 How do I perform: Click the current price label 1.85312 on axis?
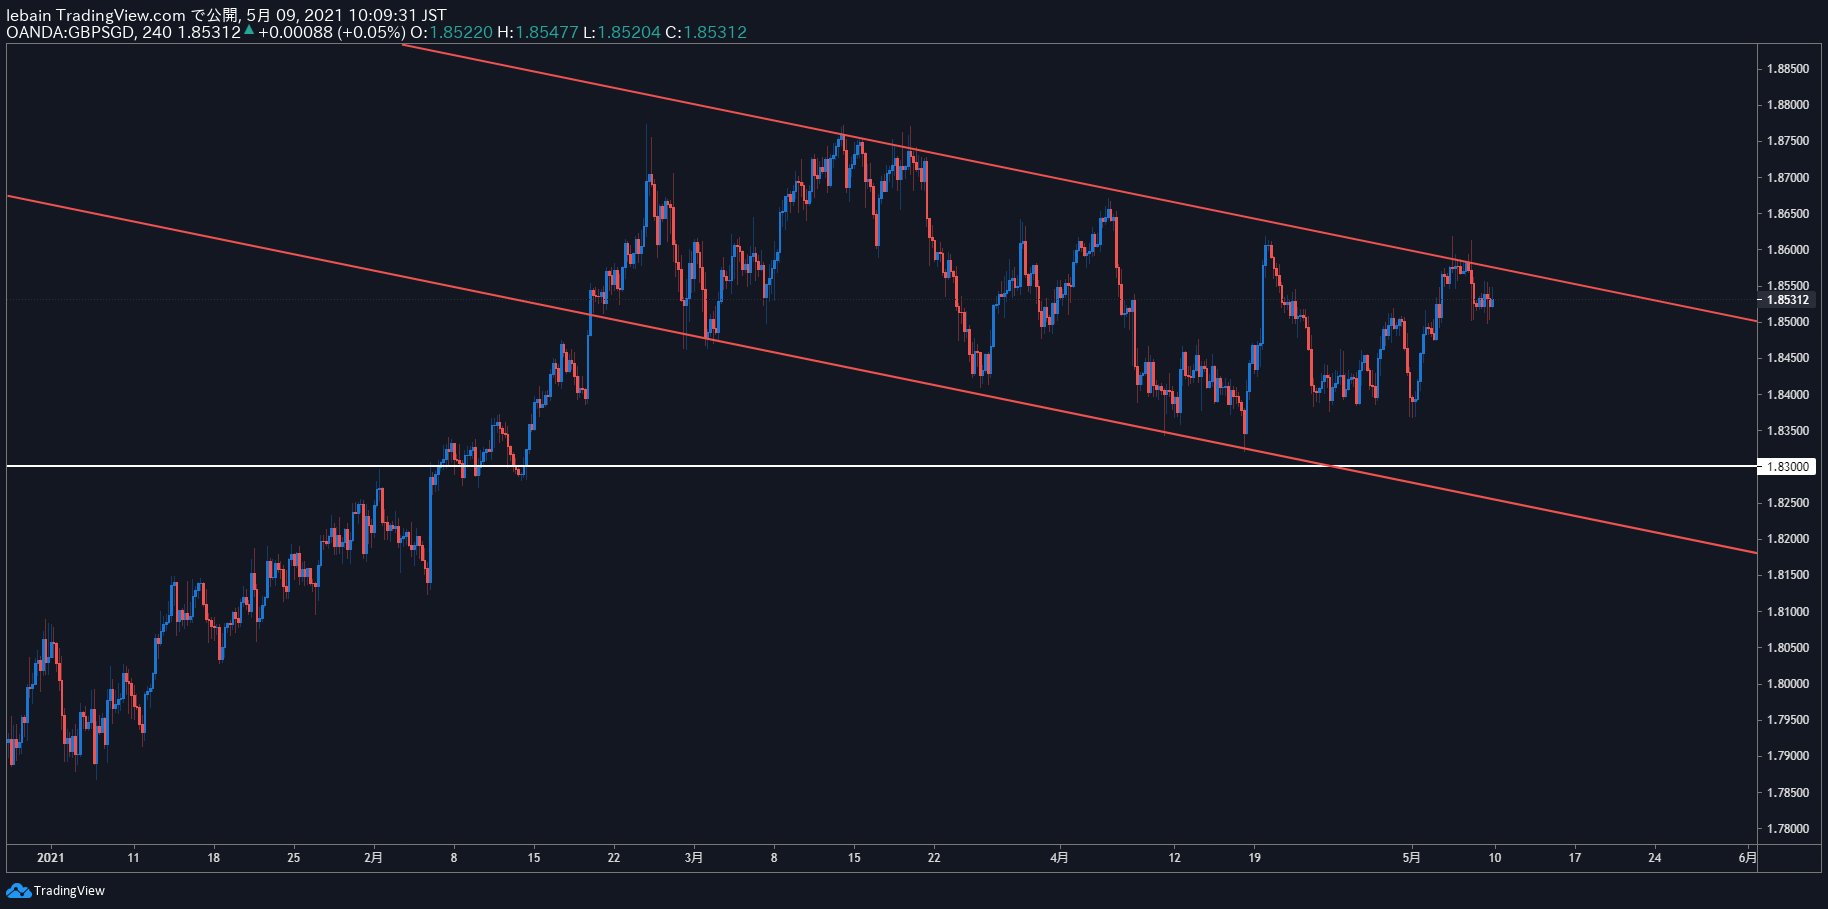coord(1787,300)
